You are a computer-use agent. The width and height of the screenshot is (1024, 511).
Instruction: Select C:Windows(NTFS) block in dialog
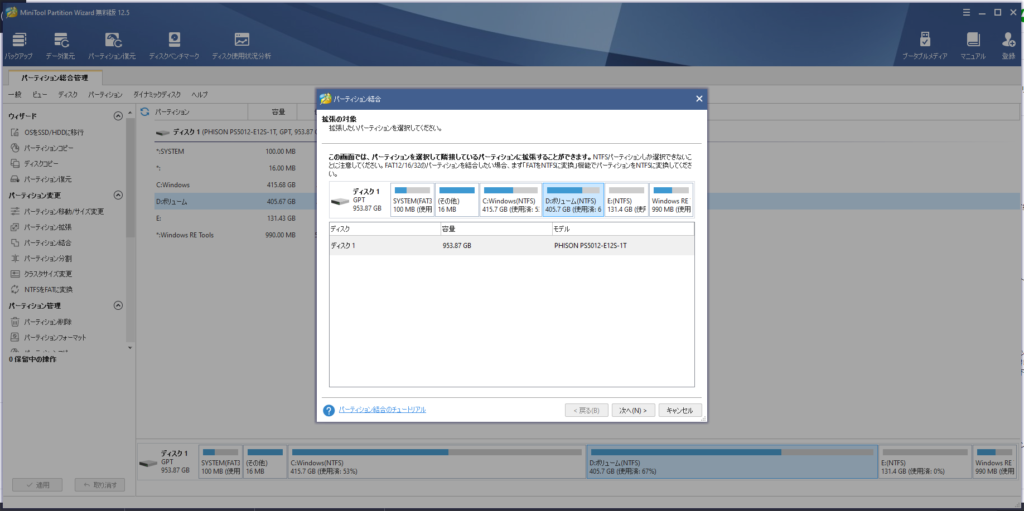click(510, 200)
